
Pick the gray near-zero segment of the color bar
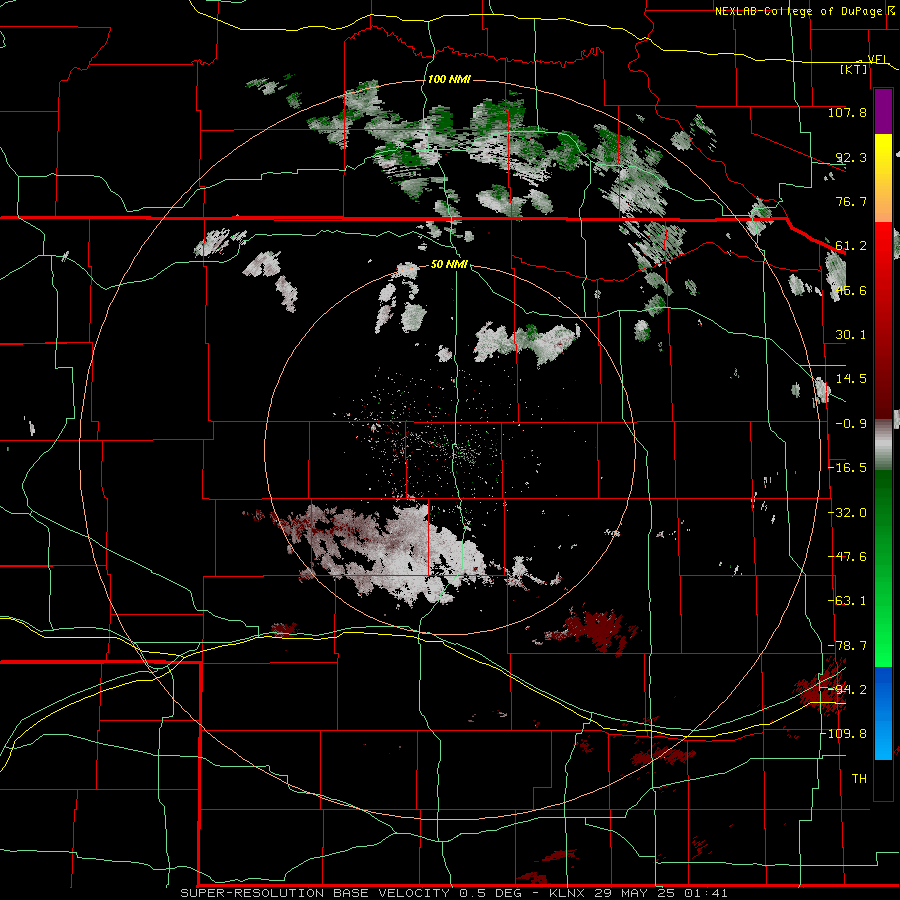(883, 444)
